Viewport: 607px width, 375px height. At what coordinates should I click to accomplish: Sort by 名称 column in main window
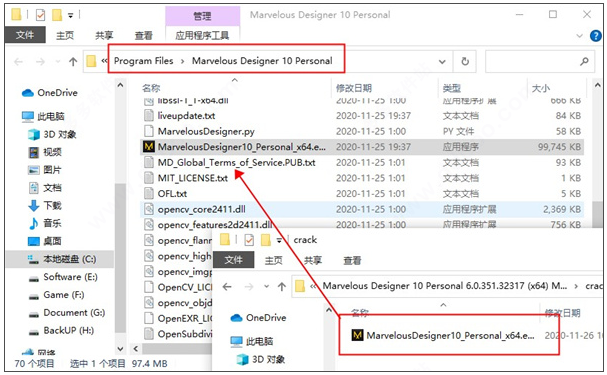click(151, 88)
